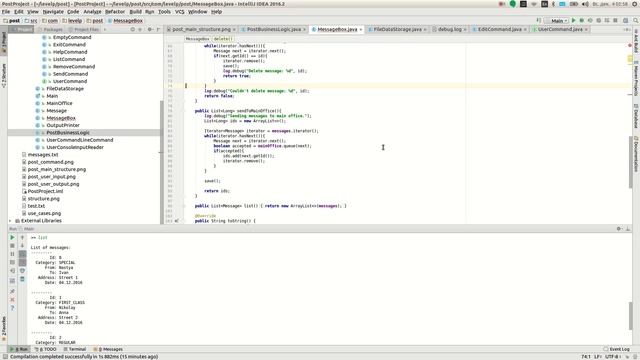Close the Run tab with the red X icon
640x360 pixels.
point(12,300)
